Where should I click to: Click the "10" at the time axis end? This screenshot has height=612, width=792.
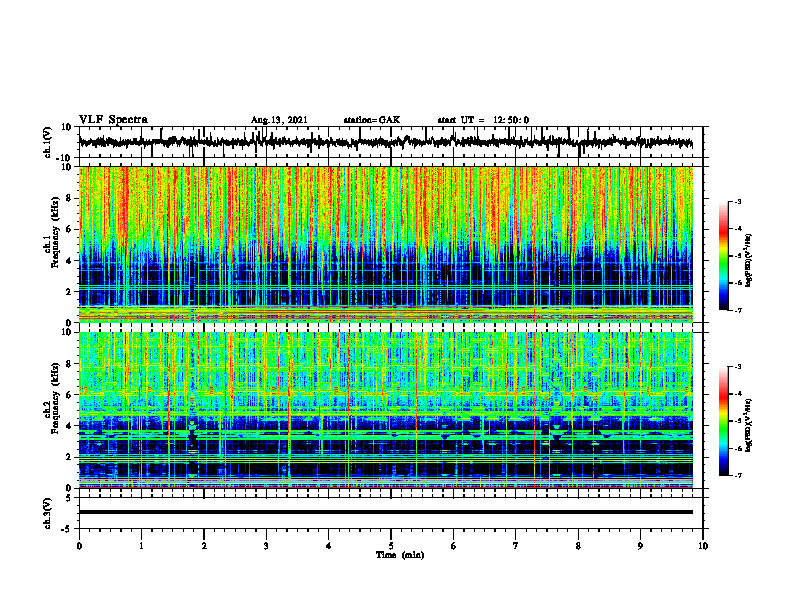[703, 546]
